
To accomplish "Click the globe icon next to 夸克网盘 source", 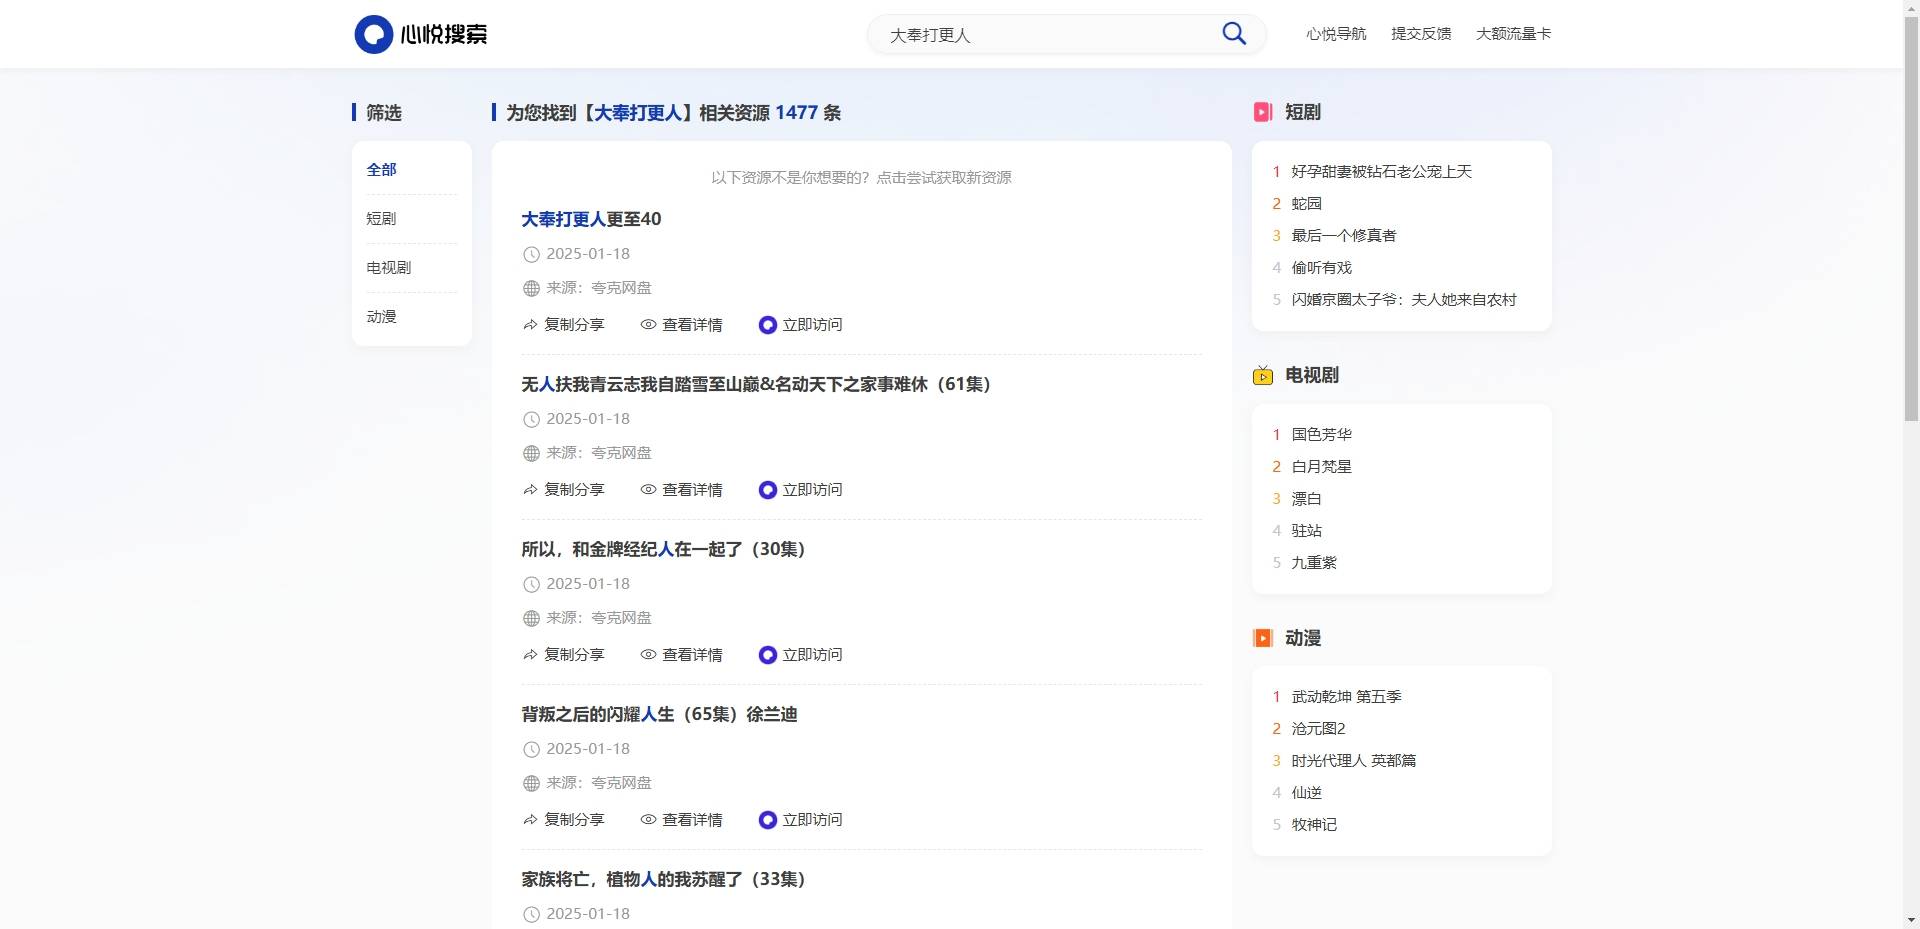I will [530, 288].
